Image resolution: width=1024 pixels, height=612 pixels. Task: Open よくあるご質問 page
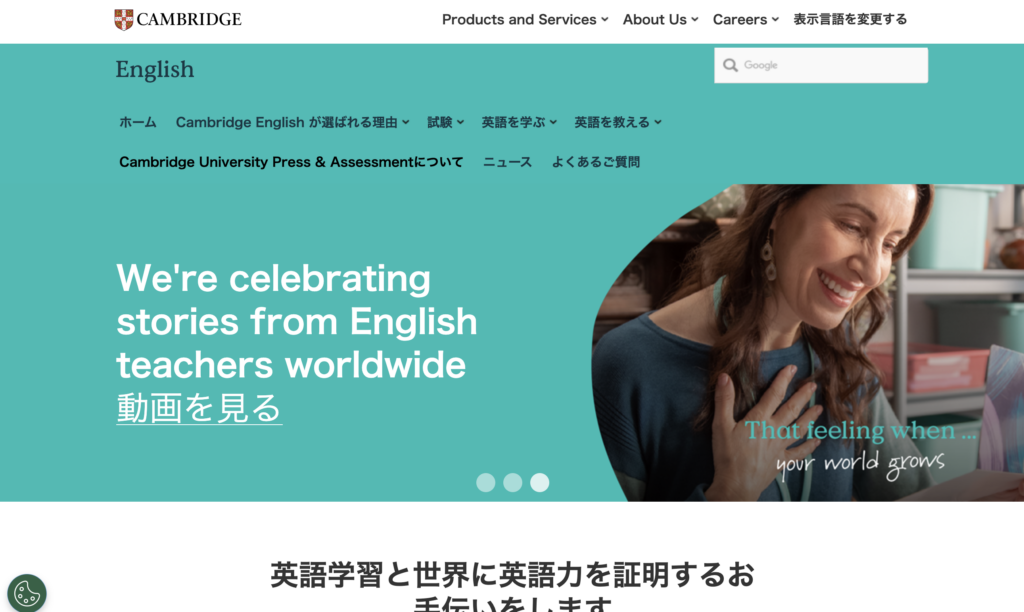(596, 162)
